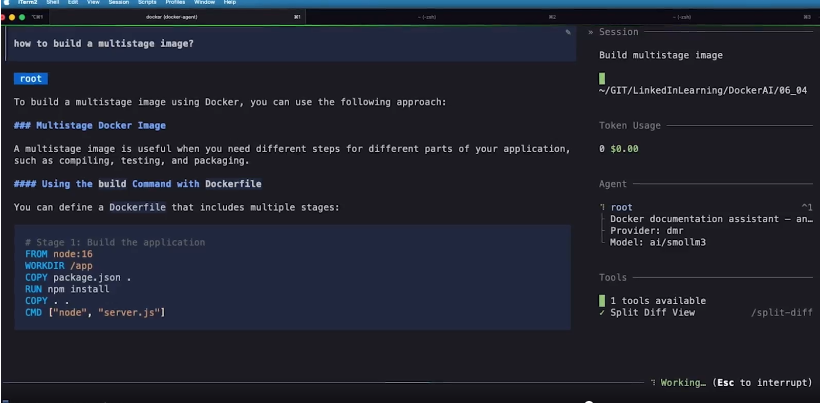Click the /split-diff command shortcut
Screen dimensions: 820x403
click(x=782, y=313)
